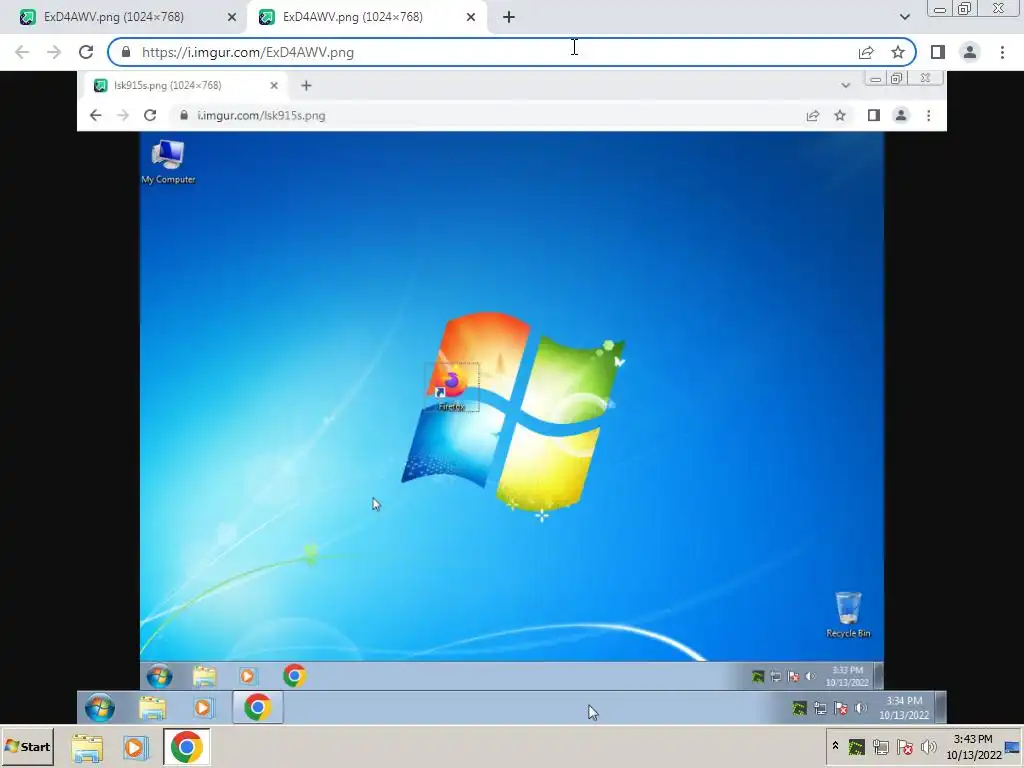Open side panel icon in pictured inner browser
Viewport: 1024px width, 768px height.
click(x=874, y=116)
